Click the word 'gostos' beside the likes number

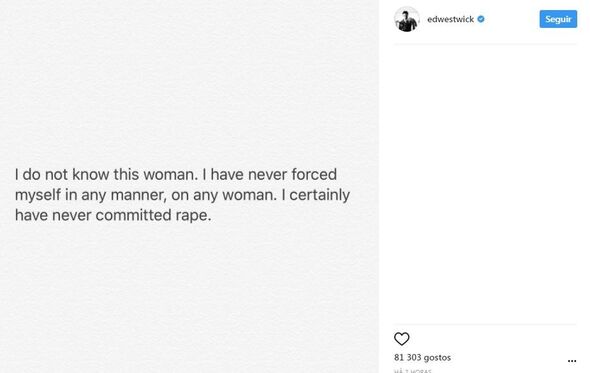point(438,358)
